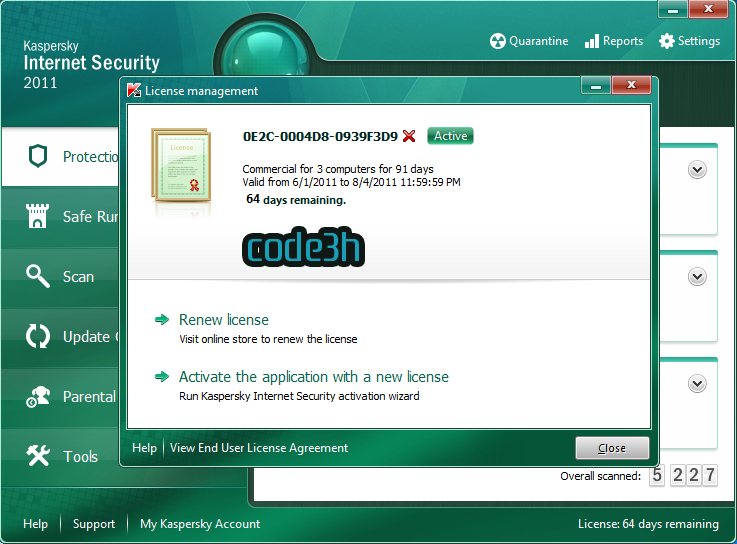Click "Run Kaspersky Internet Security activation wizard"
This screenshot has height=544, width=737.
pyautogui.click(x=299, y=396)
